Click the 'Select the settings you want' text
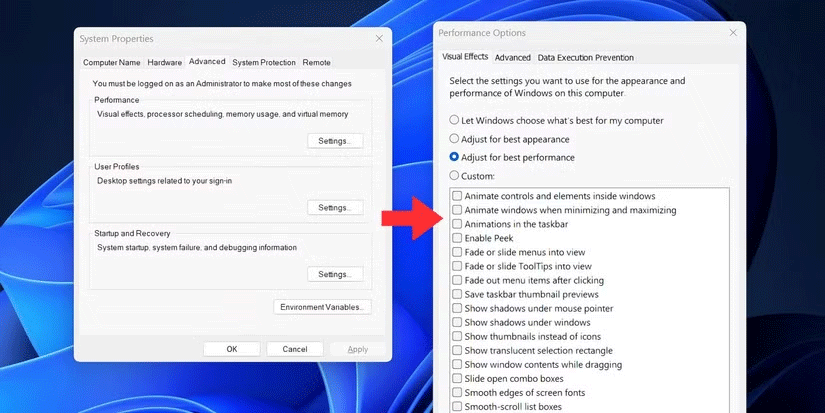This screenshot has height=413, width=825. pos(567,87)
